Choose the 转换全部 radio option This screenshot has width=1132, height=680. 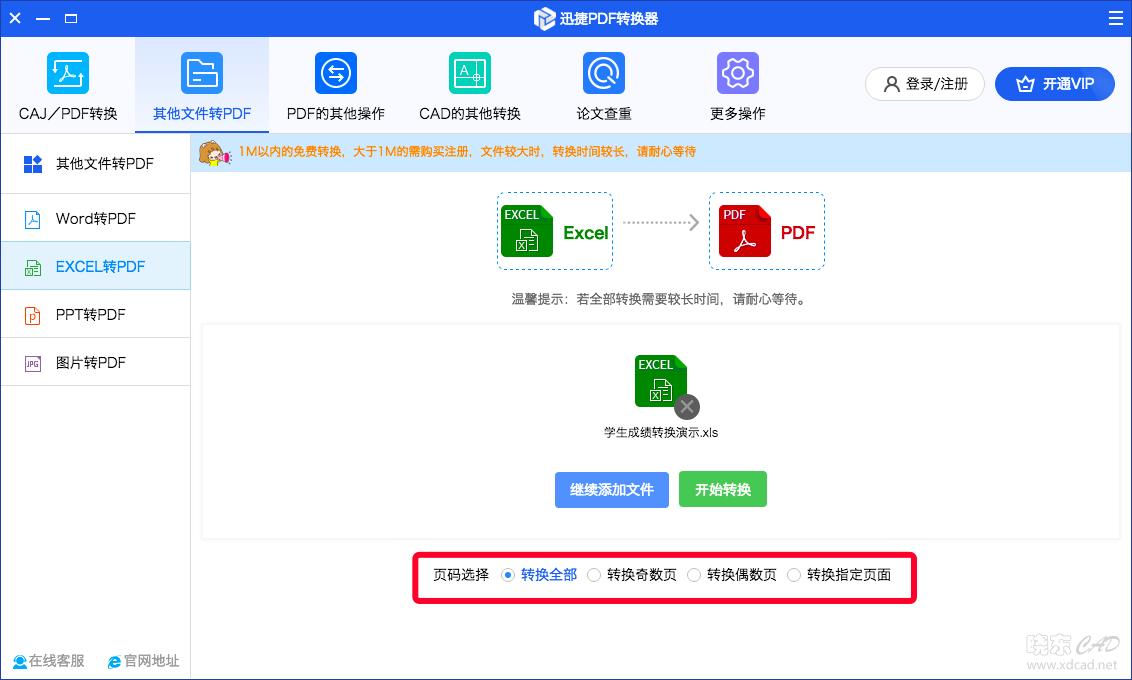[508, 575]
